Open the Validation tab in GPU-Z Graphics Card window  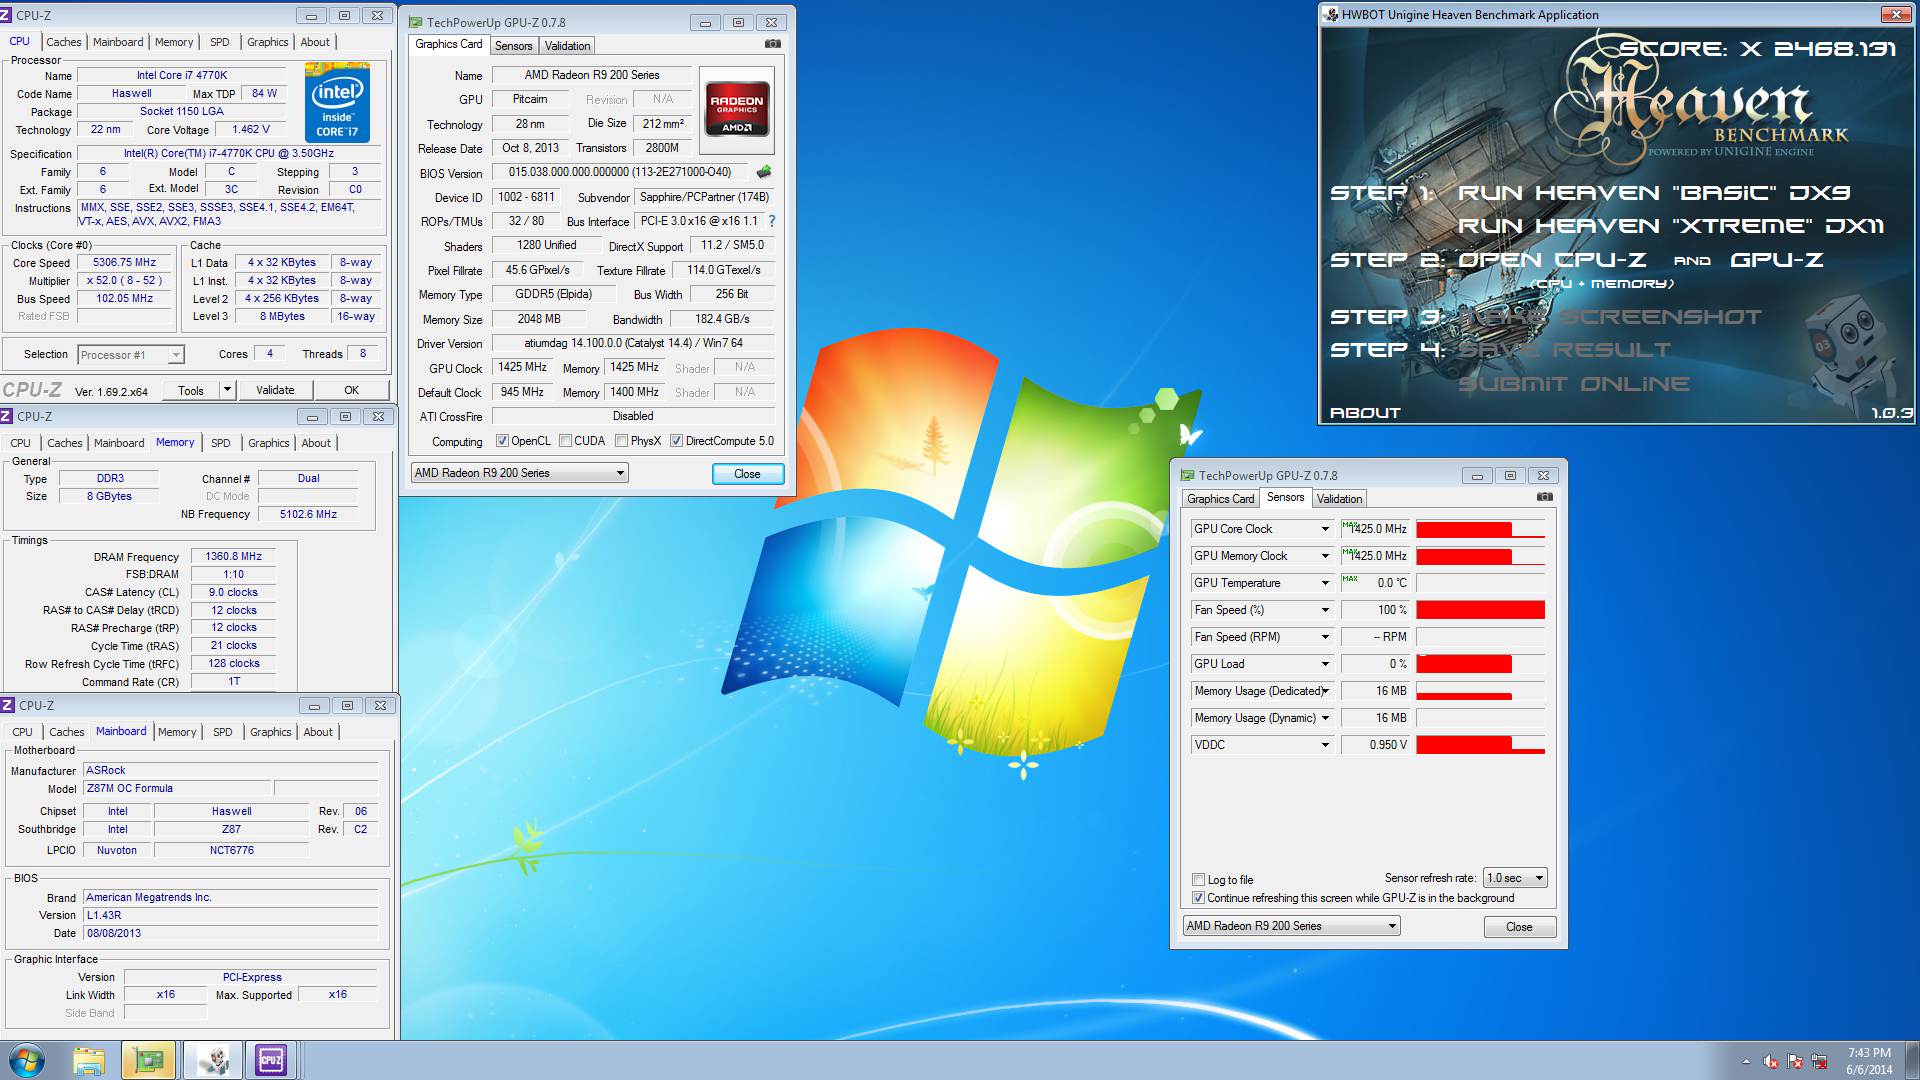click(568, 46)
